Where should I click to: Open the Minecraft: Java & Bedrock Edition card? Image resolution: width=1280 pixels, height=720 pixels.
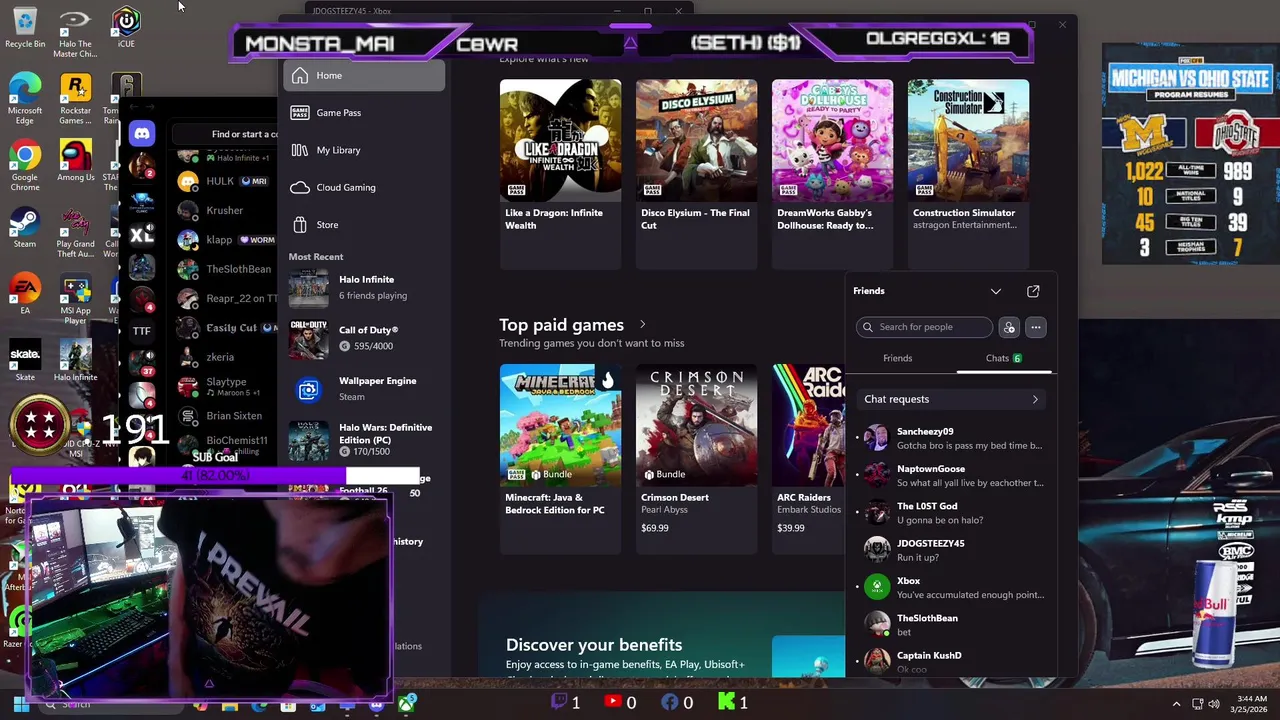(560, 458)
